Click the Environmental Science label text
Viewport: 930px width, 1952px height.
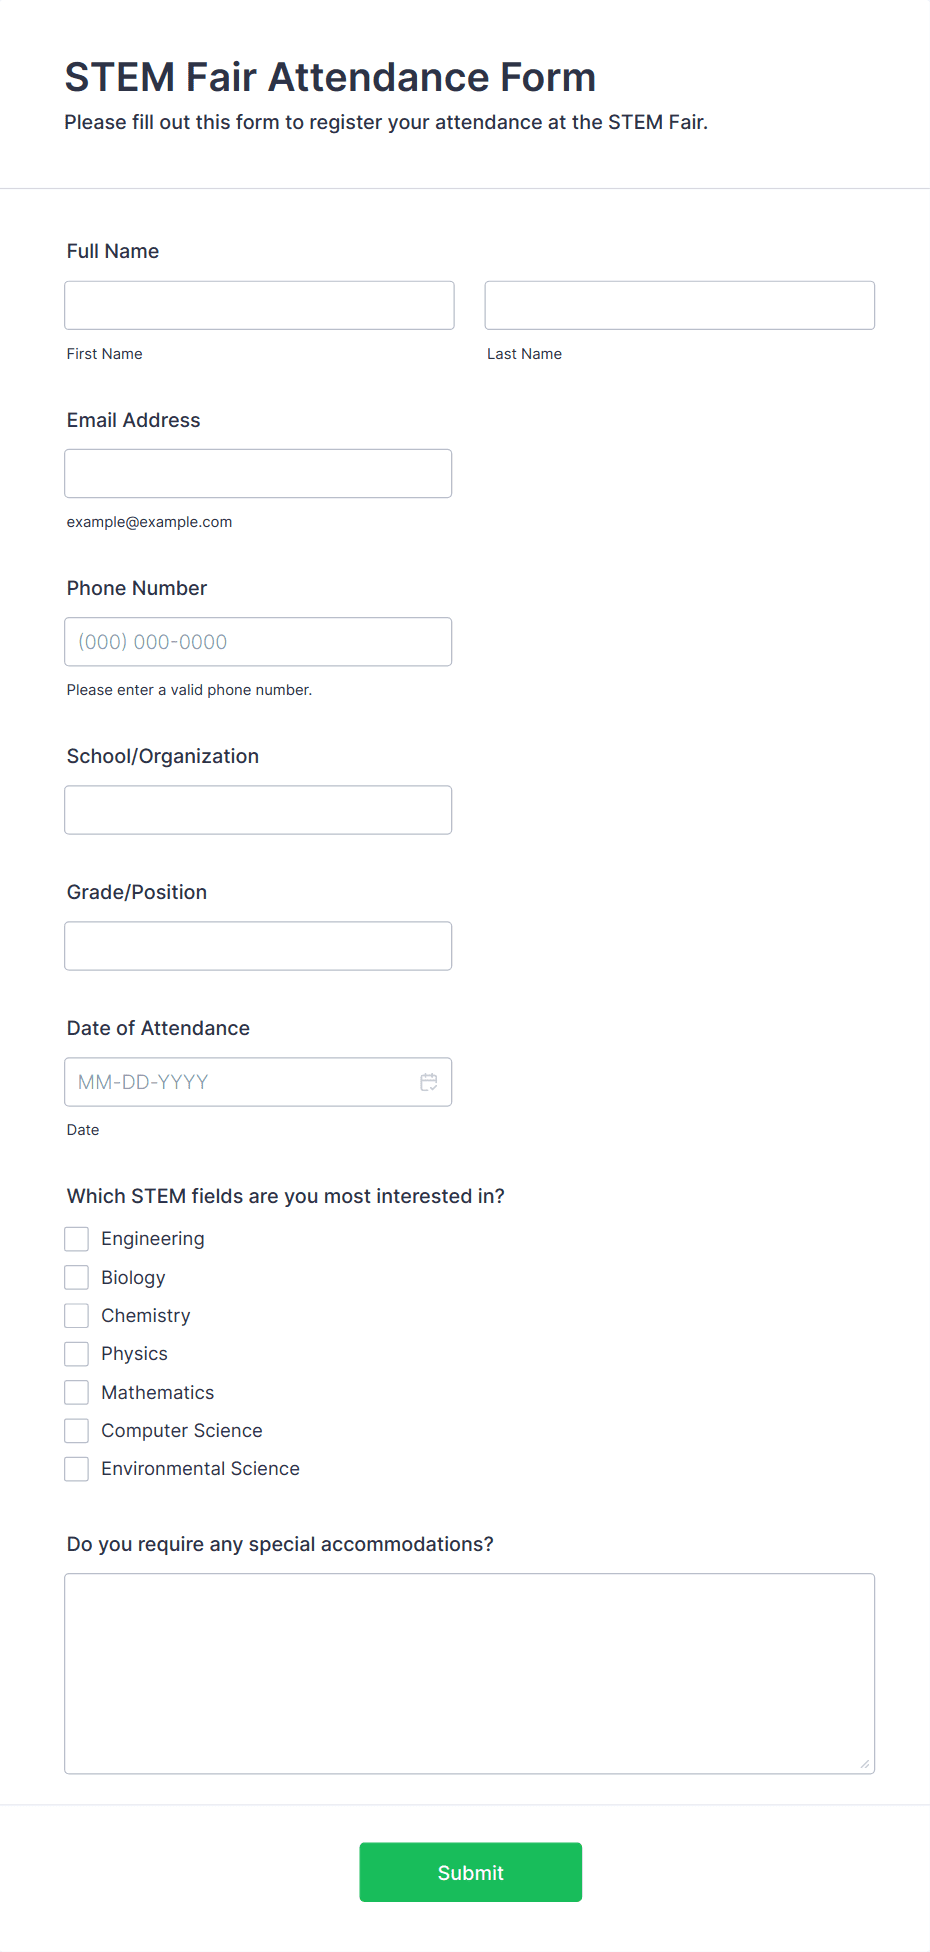click(x=200, y=1469)
